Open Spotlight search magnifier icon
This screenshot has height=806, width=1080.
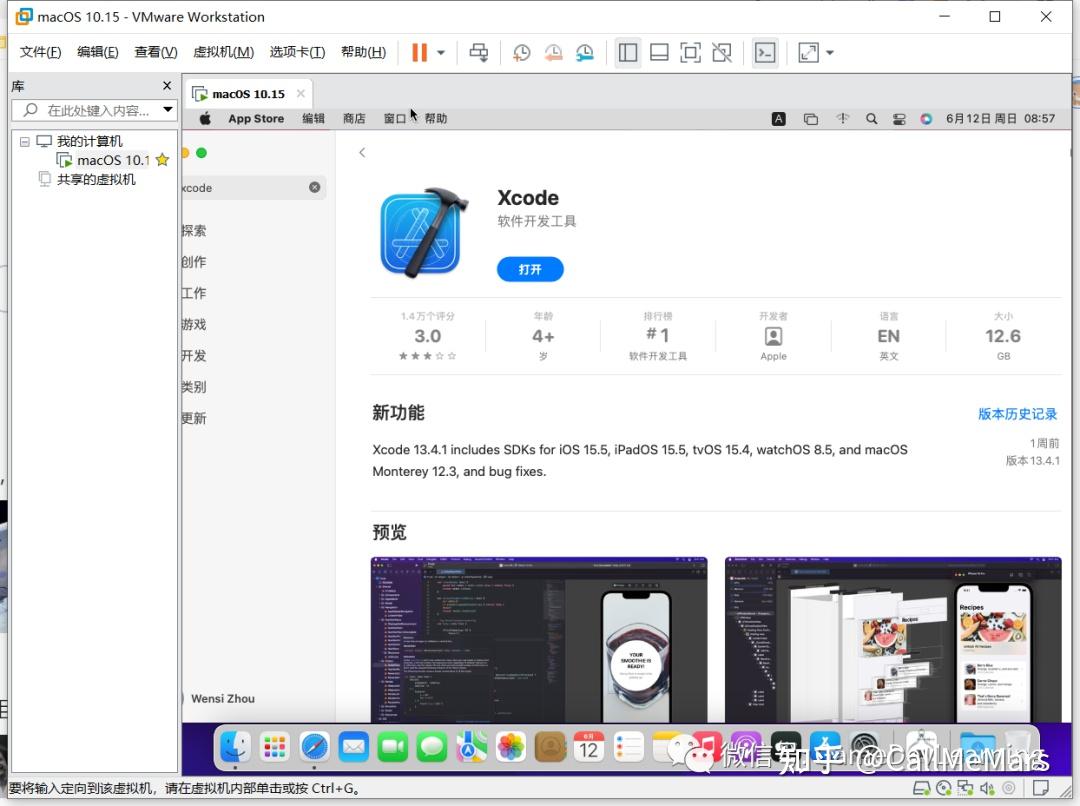click(871, 118)
